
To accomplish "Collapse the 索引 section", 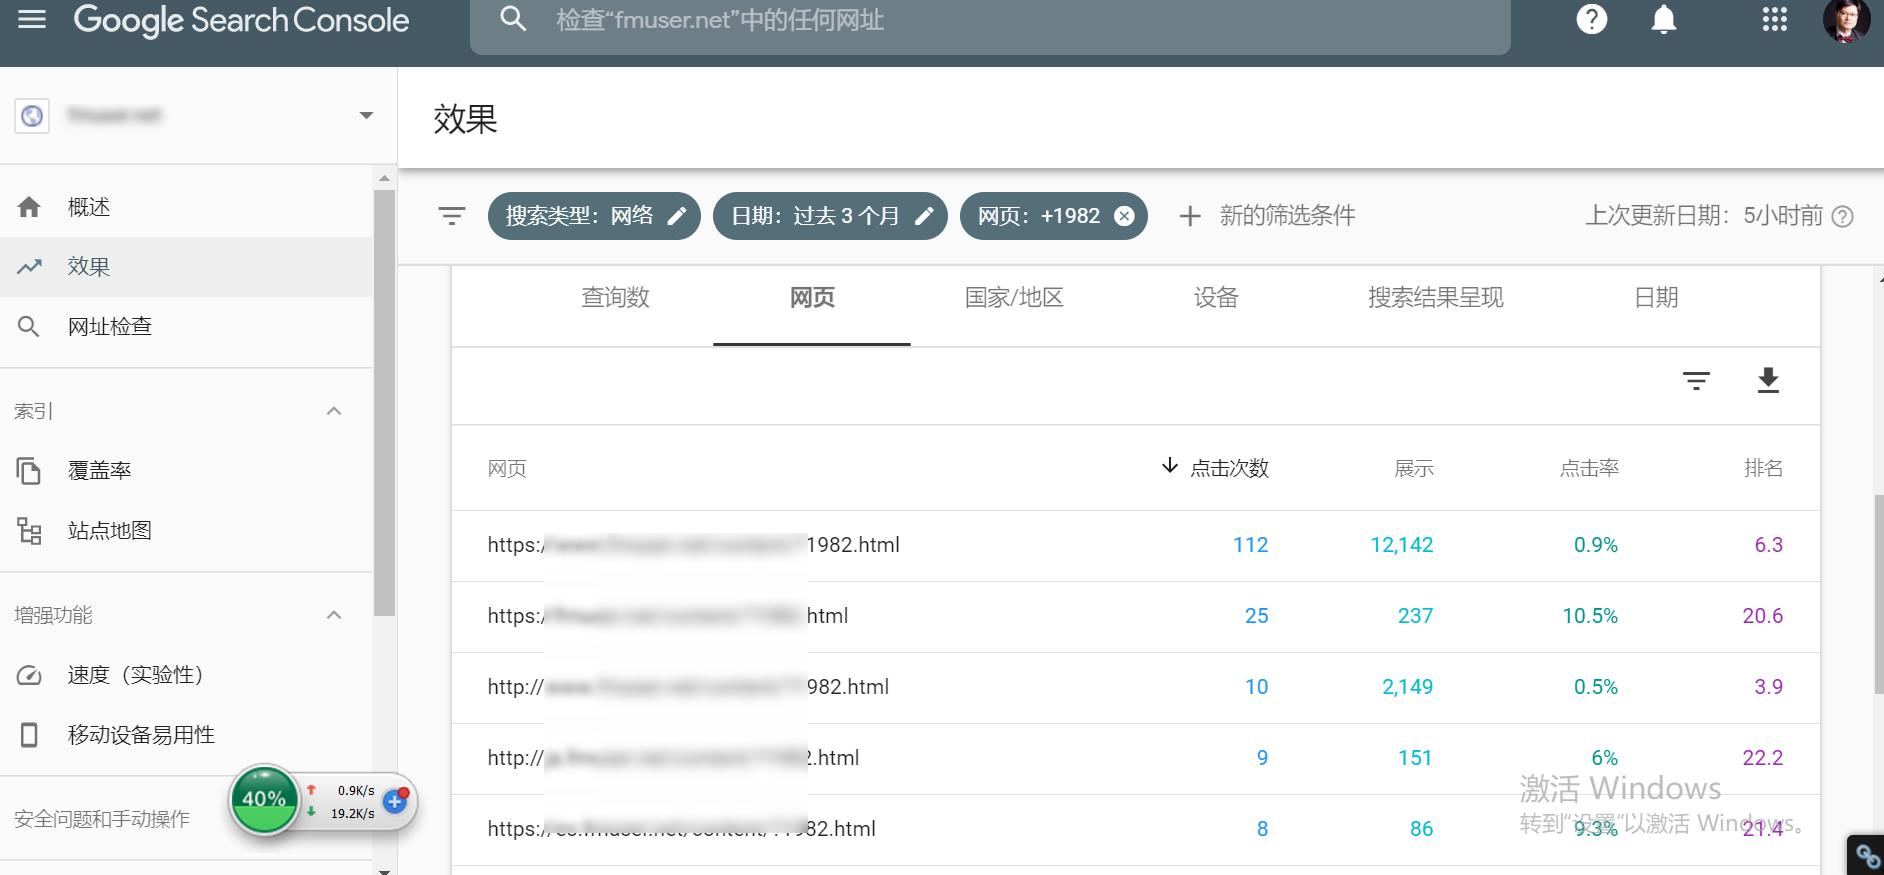I will [334, 411].
